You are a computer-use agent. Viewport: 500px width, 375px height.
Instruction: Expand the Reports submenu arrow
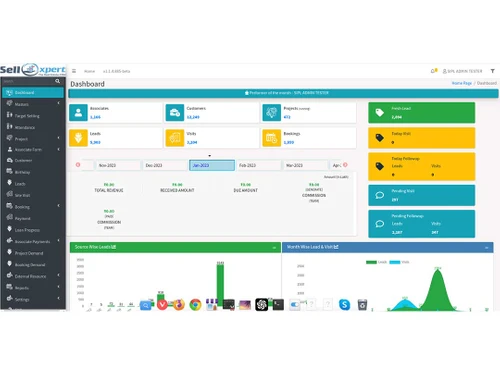tap(59, 287)
